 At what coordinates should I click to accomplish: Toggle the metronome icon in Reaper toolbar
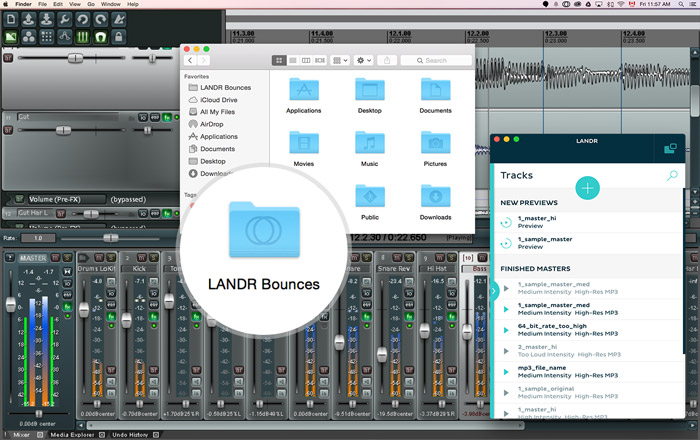118,19
